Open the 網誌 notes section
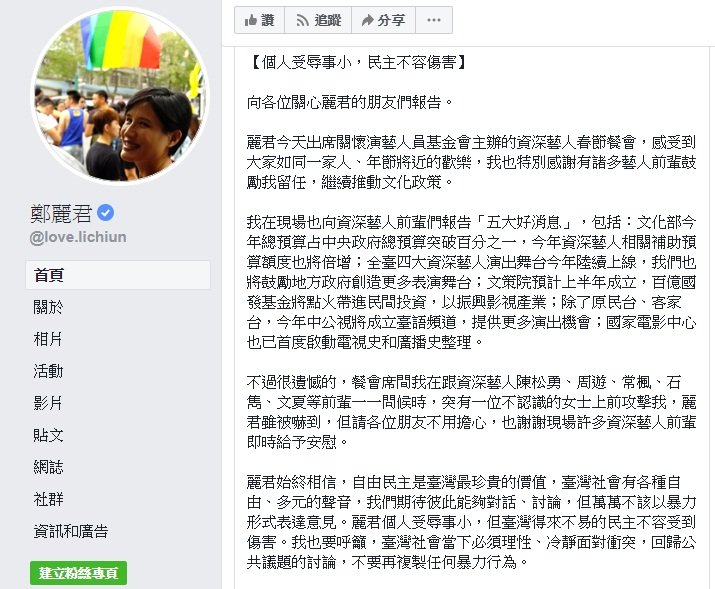This screenshot has height=589, width=715. 48,467
